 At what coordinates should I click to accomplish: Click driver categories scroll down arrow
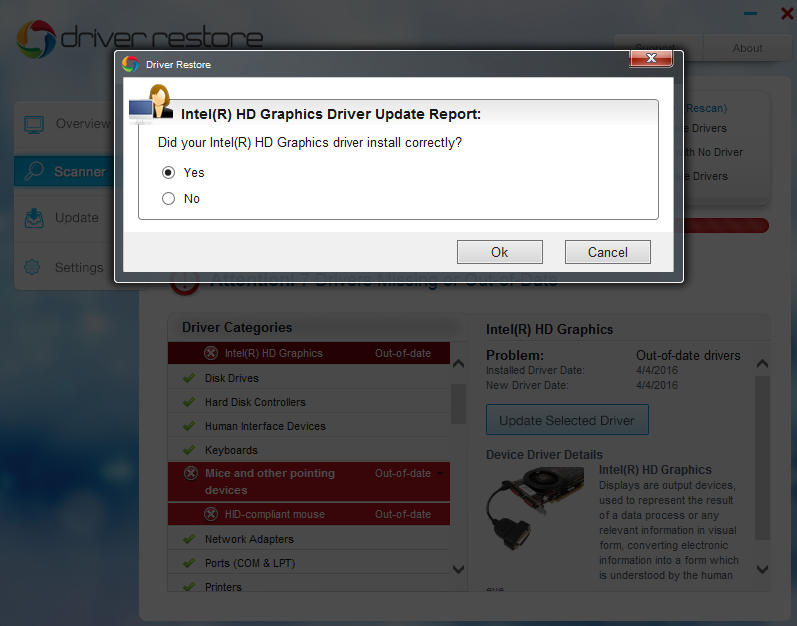[x=458, y=569]
